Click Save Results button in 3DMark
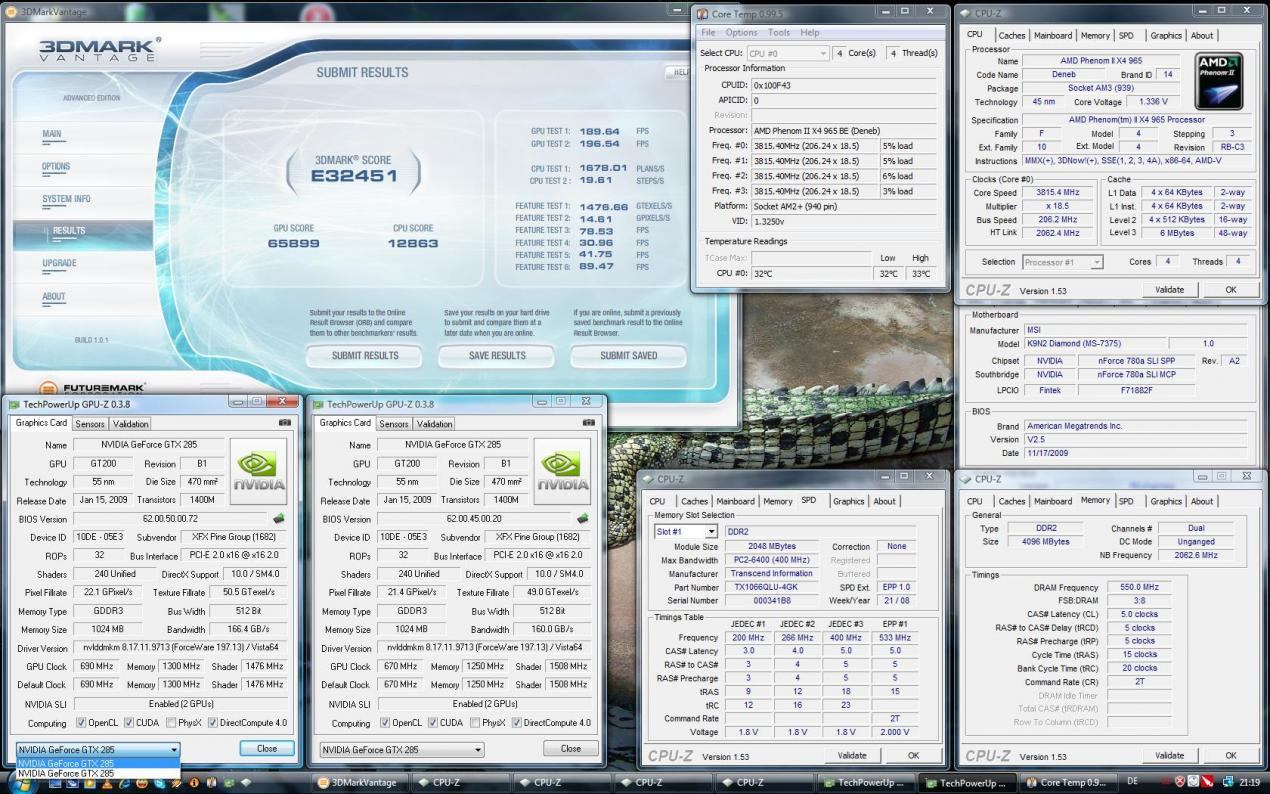Screen dimensions: 1270x794 497,356
